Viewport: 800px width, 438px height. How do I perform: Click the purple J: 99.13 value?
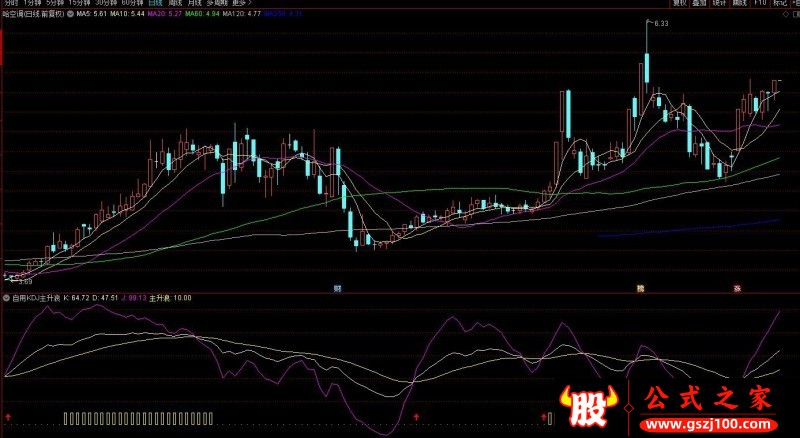point(134,298)
